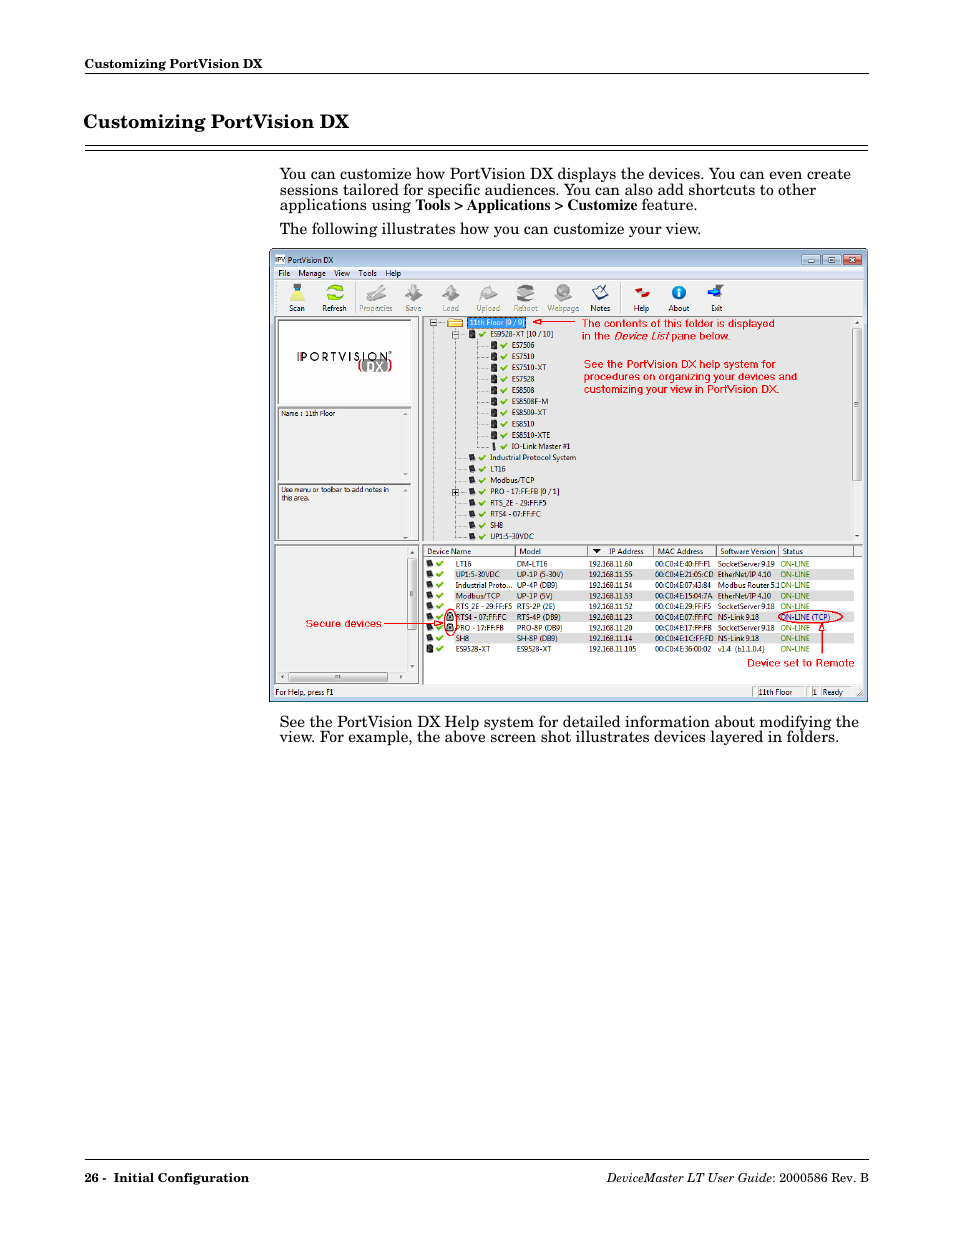Select UP1:5-30VDC in the device tree
This screenshot has height=1235, width=954.
(512, 536)
